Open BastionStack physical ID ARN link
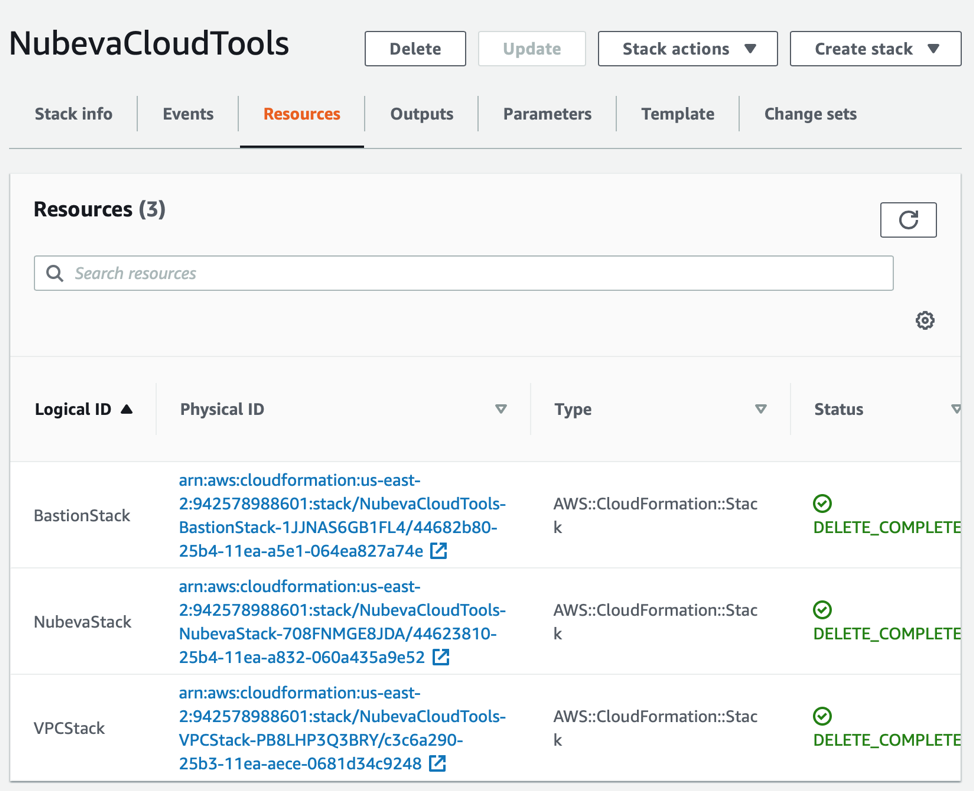 (342, 515)
